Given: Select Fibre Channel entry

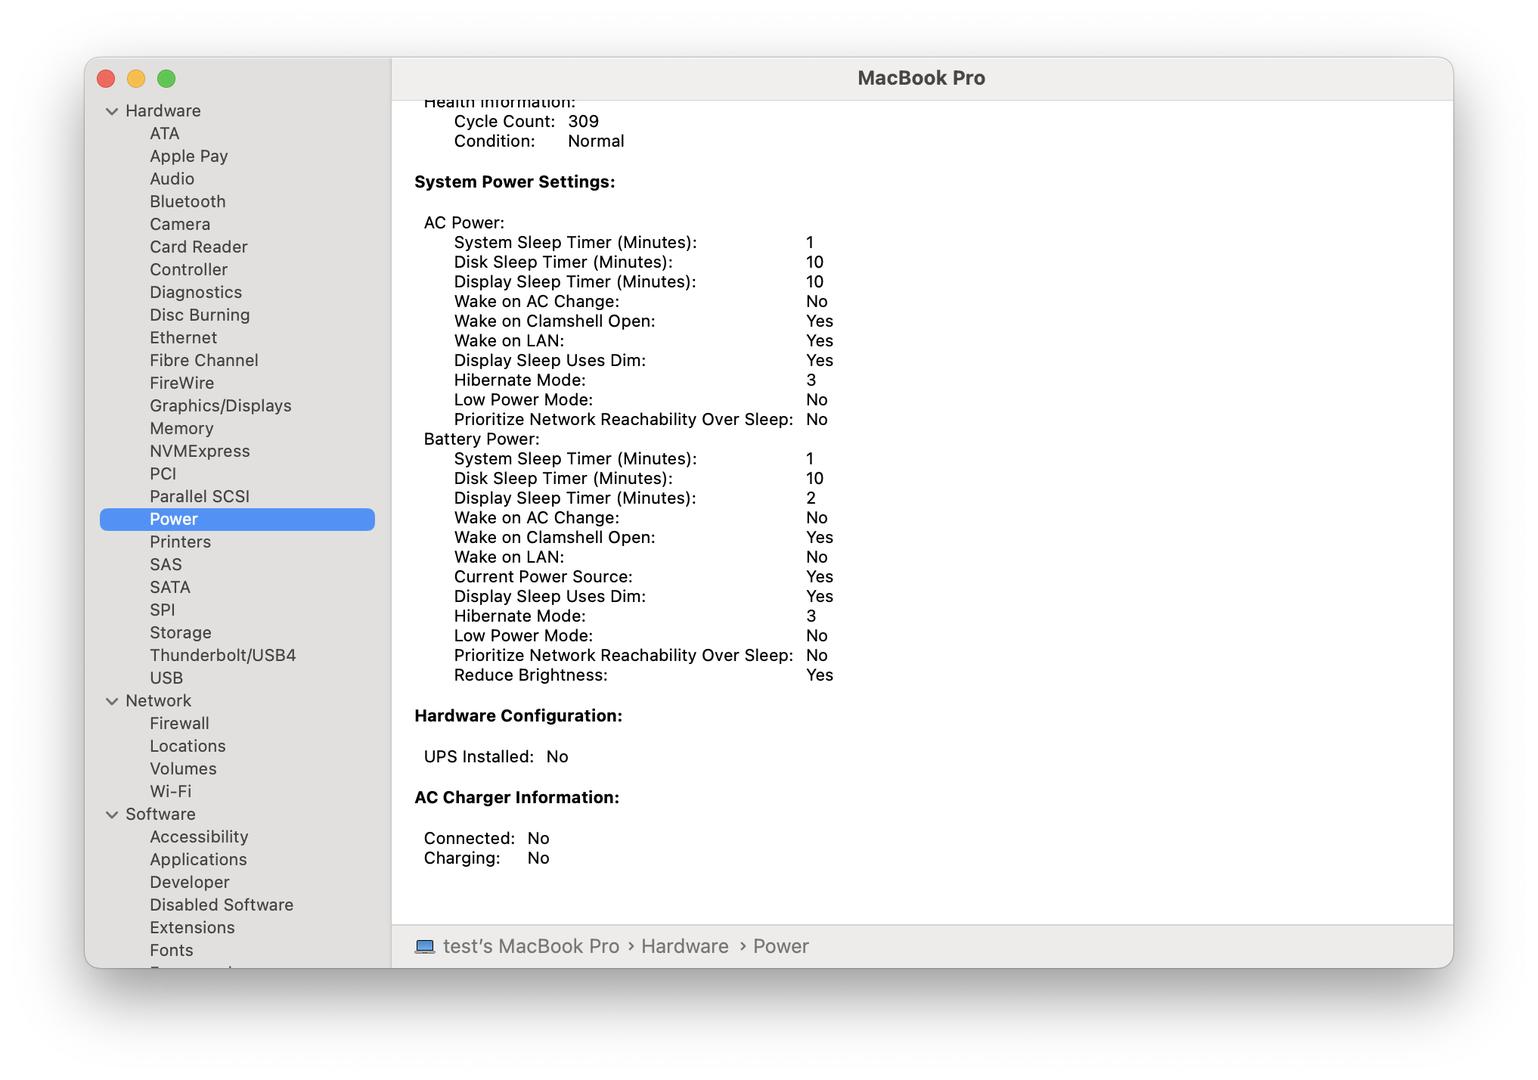Looking at the screenshot, I should 204,360.
